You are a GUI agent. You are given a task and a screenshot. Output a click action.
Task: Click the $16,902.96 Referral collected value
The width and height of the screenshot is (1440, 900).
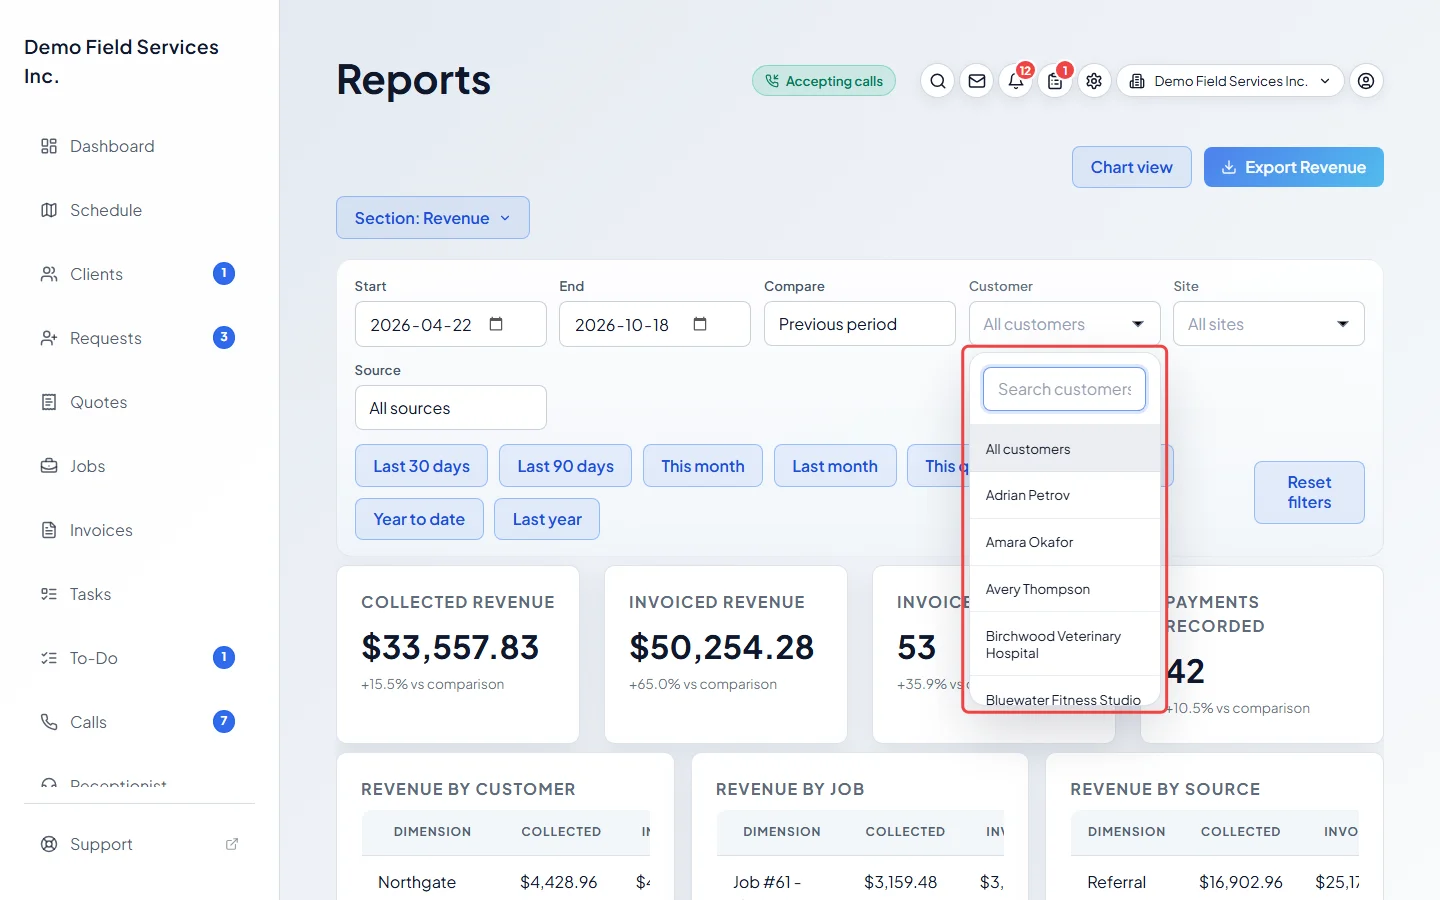(1241, 882)
